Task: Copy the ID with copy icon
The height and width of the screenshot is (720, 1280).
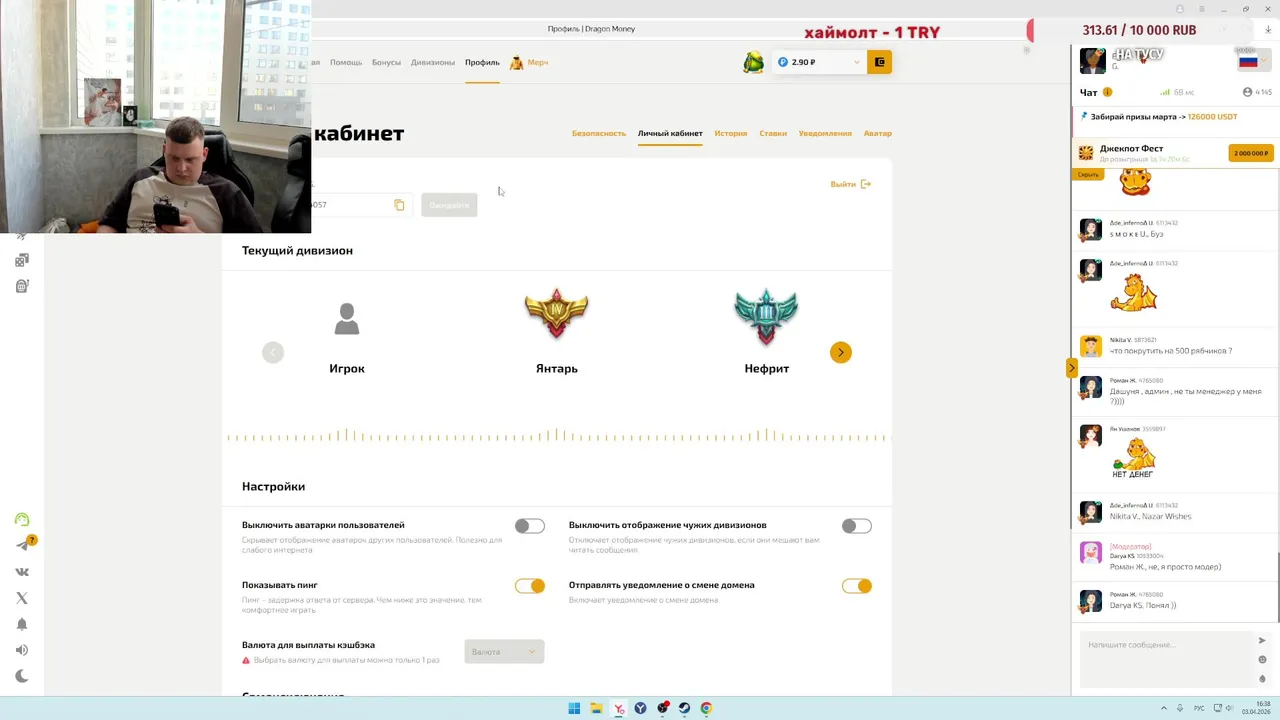Action: click(399, 205)
